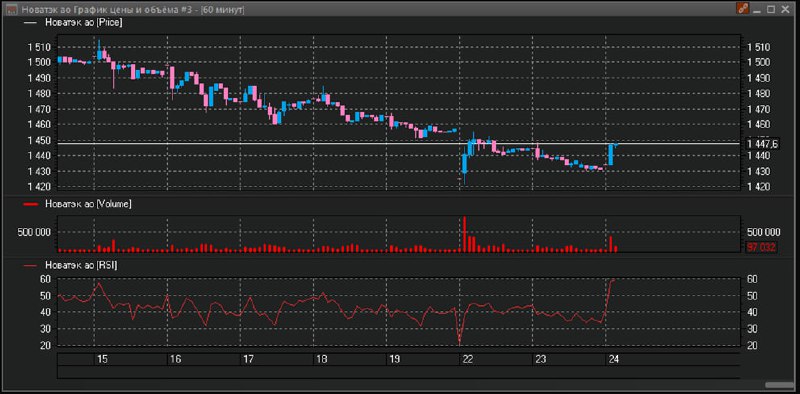Click 1 420 on the right price axis
This screenshot has height=394, width=800.
(x=758, y=187)
